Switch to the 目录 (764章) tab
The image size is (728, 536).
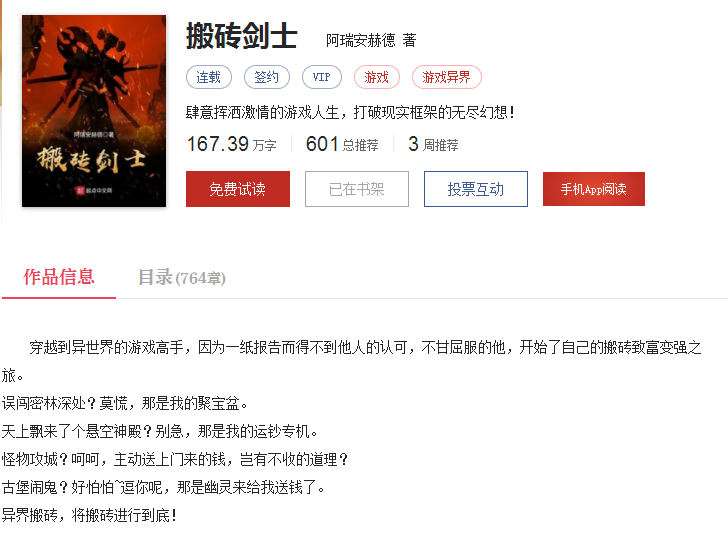[182, 277]
